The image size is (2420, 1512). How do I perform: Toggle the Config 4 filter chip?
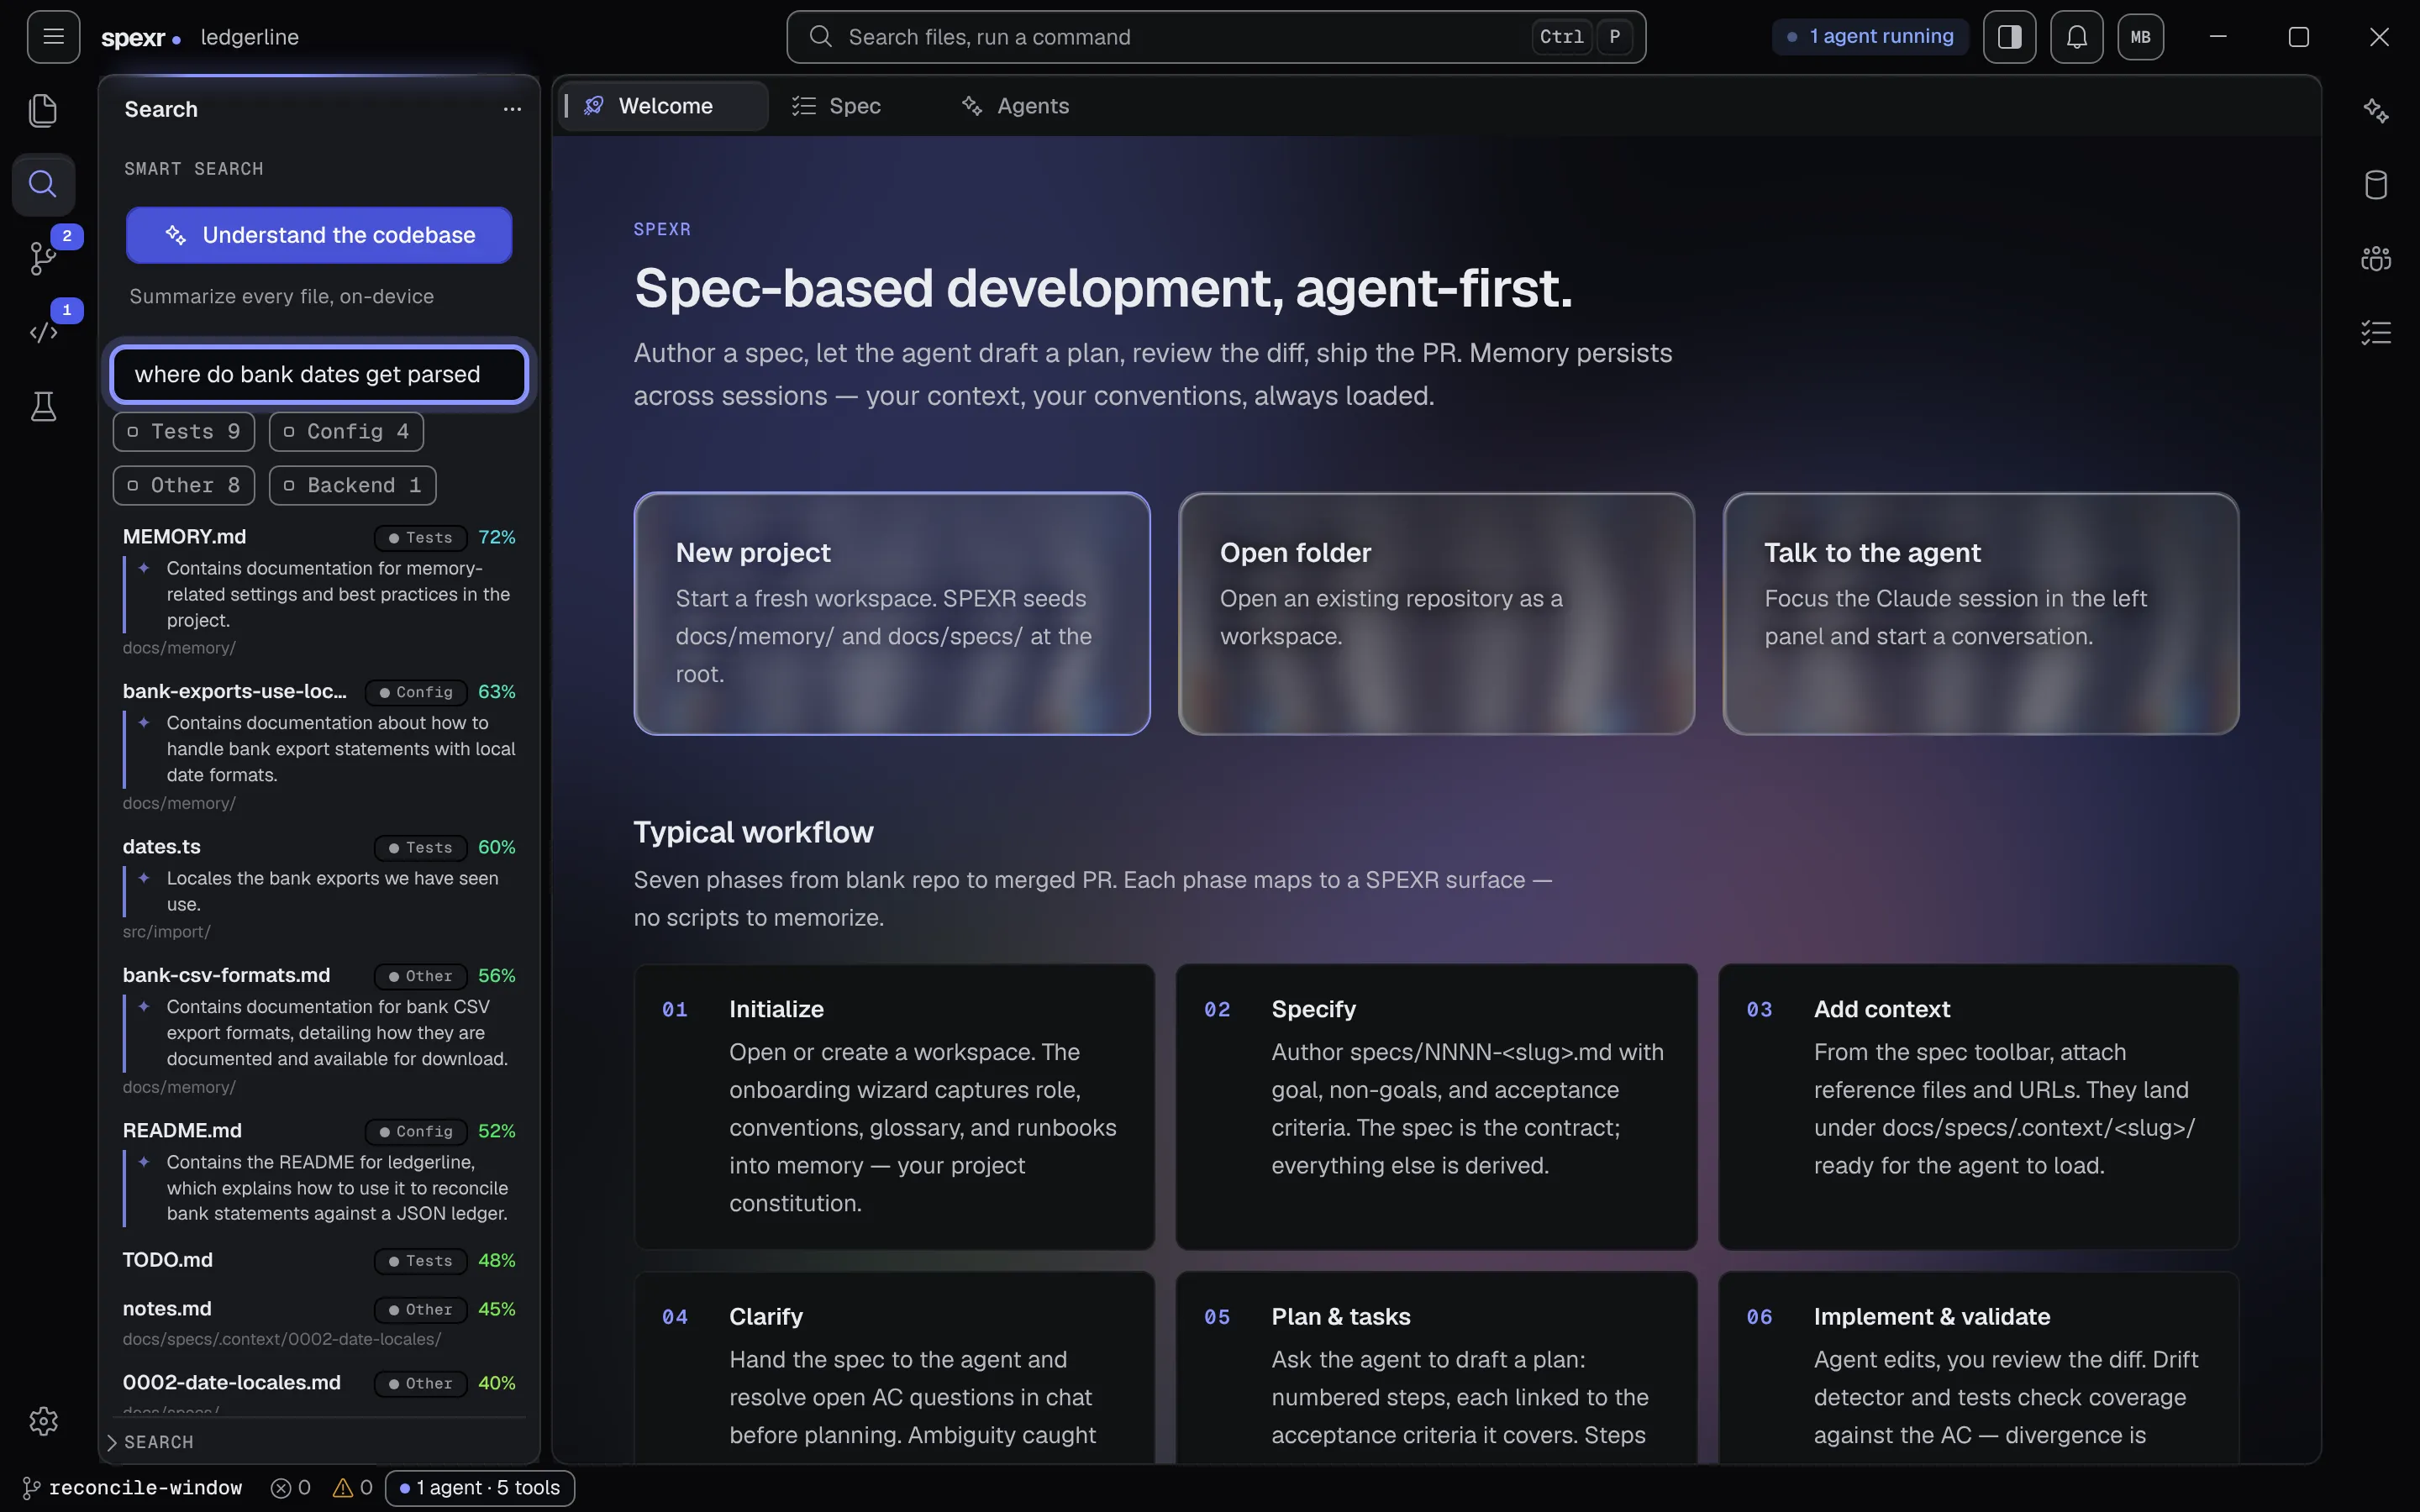pos(346,432)
